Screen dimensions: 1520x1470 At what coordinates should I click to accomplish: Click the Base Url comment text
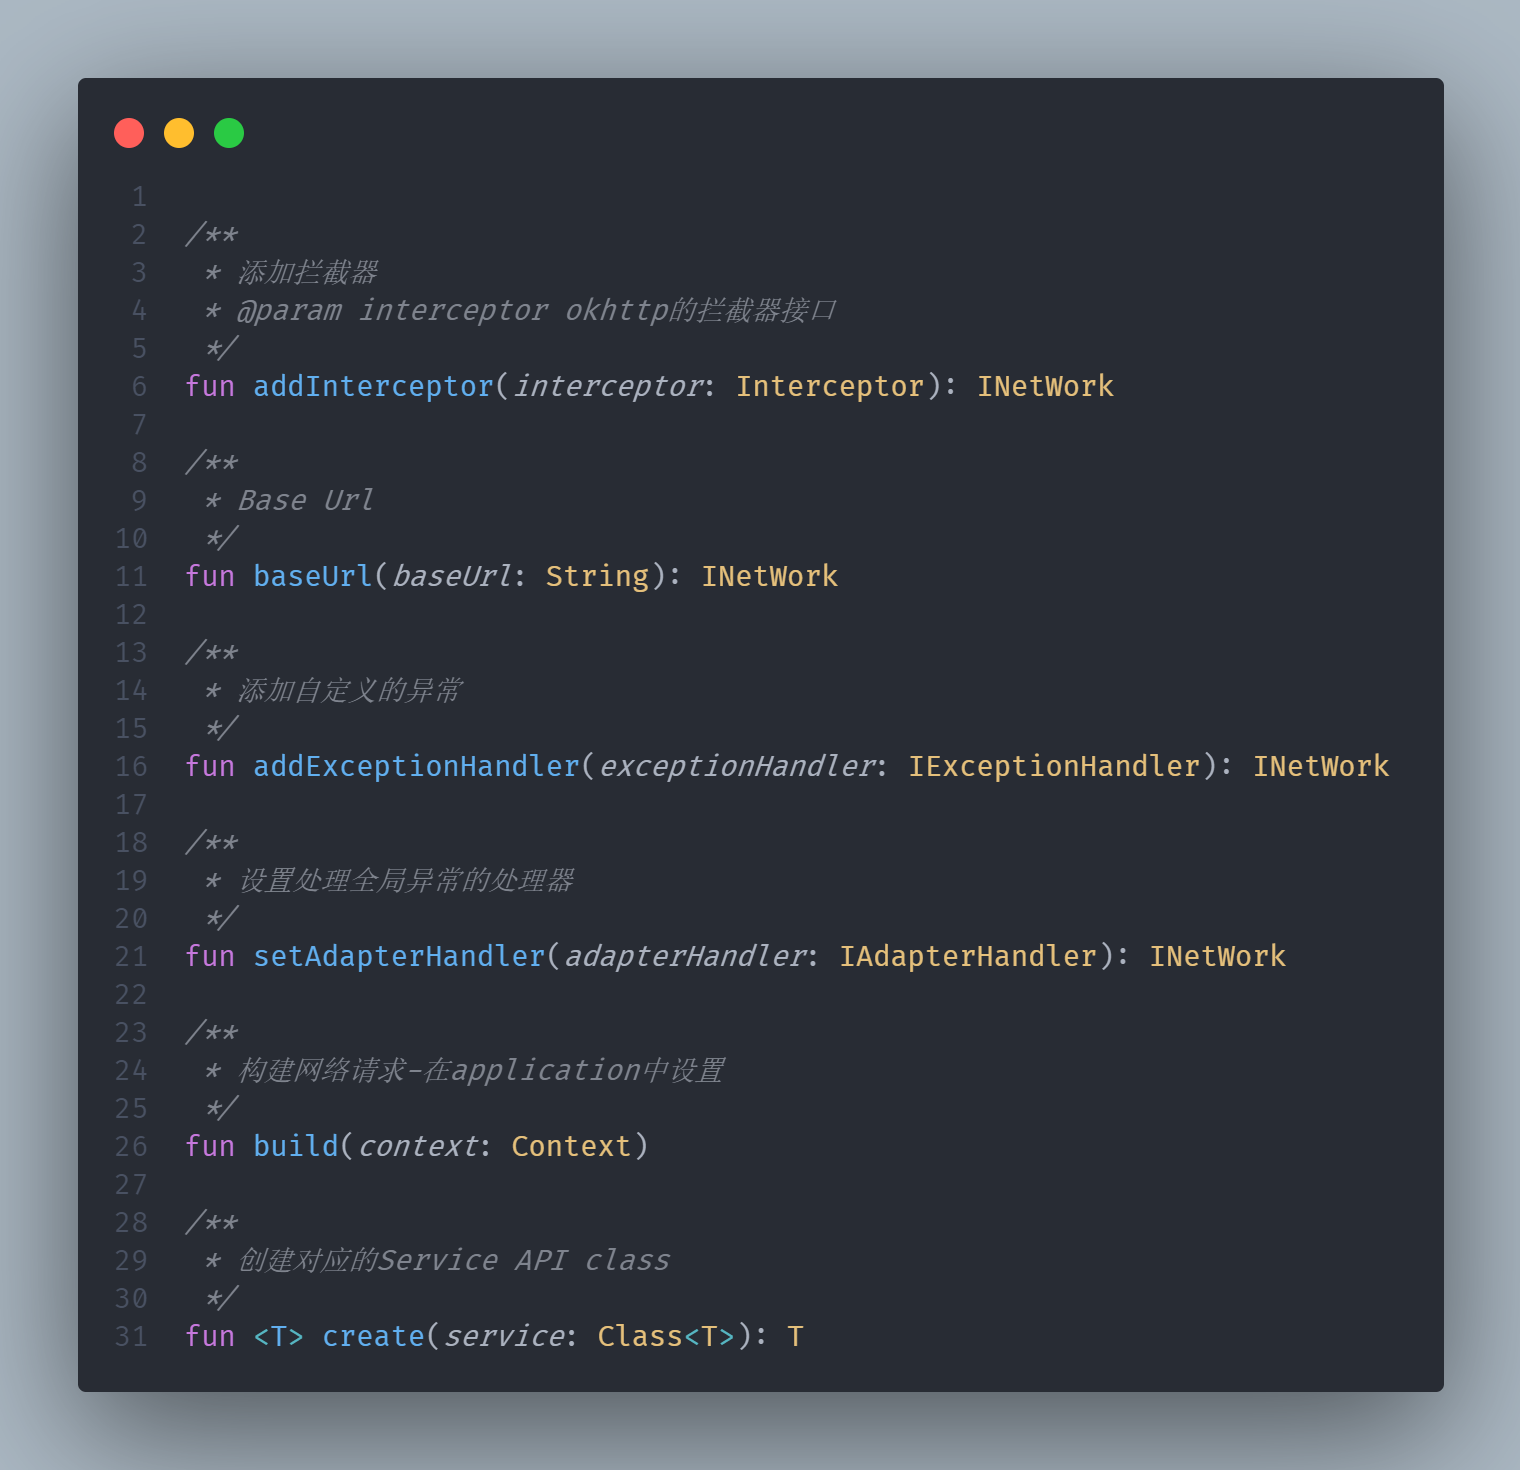pyautogui.click(x=305, y=500)
